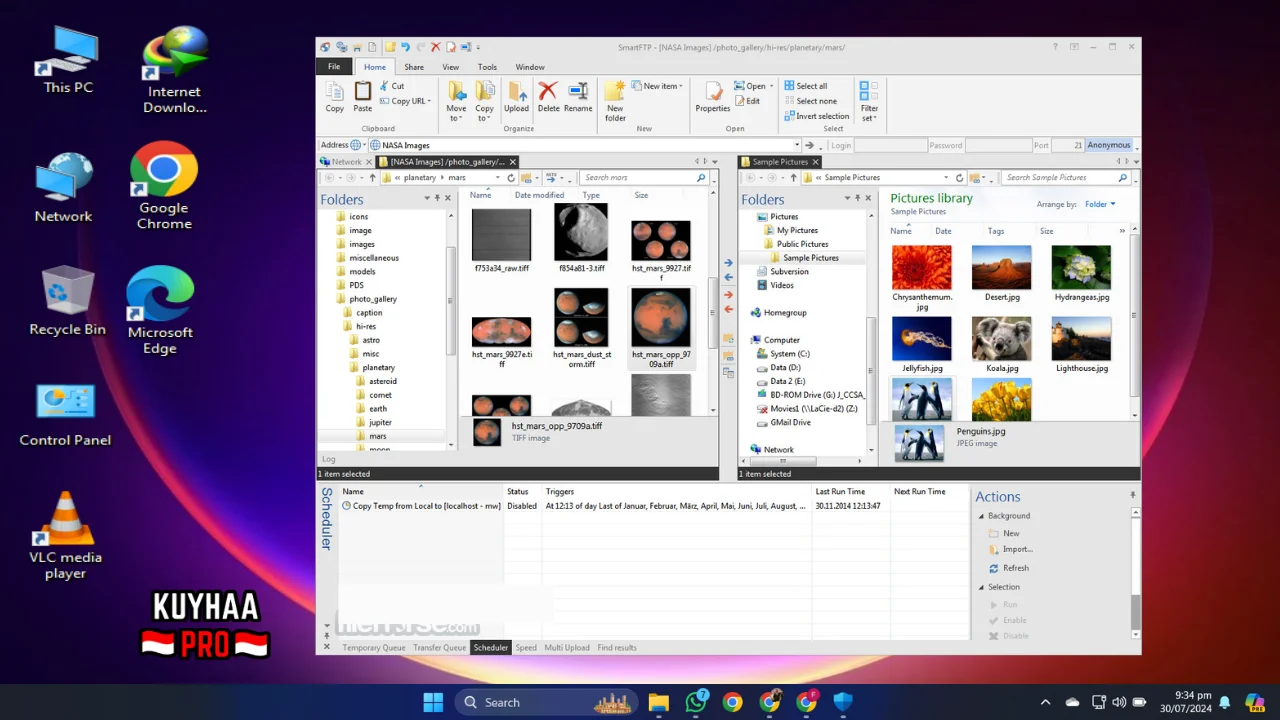Switch to the View ribbon tab
Image resolution: width=1280 pixels, height=720 pixels.
451,67
